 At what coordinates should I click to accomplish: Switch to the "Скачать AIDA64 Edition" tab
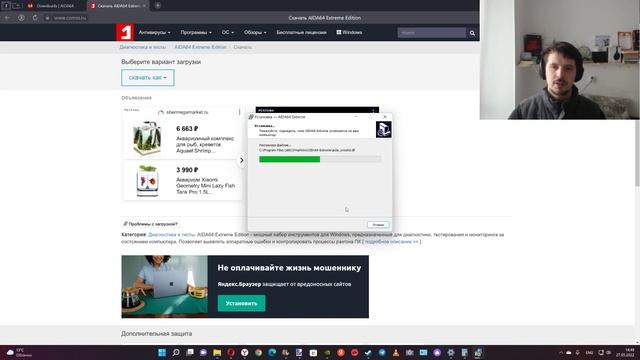tap(118, 6)
